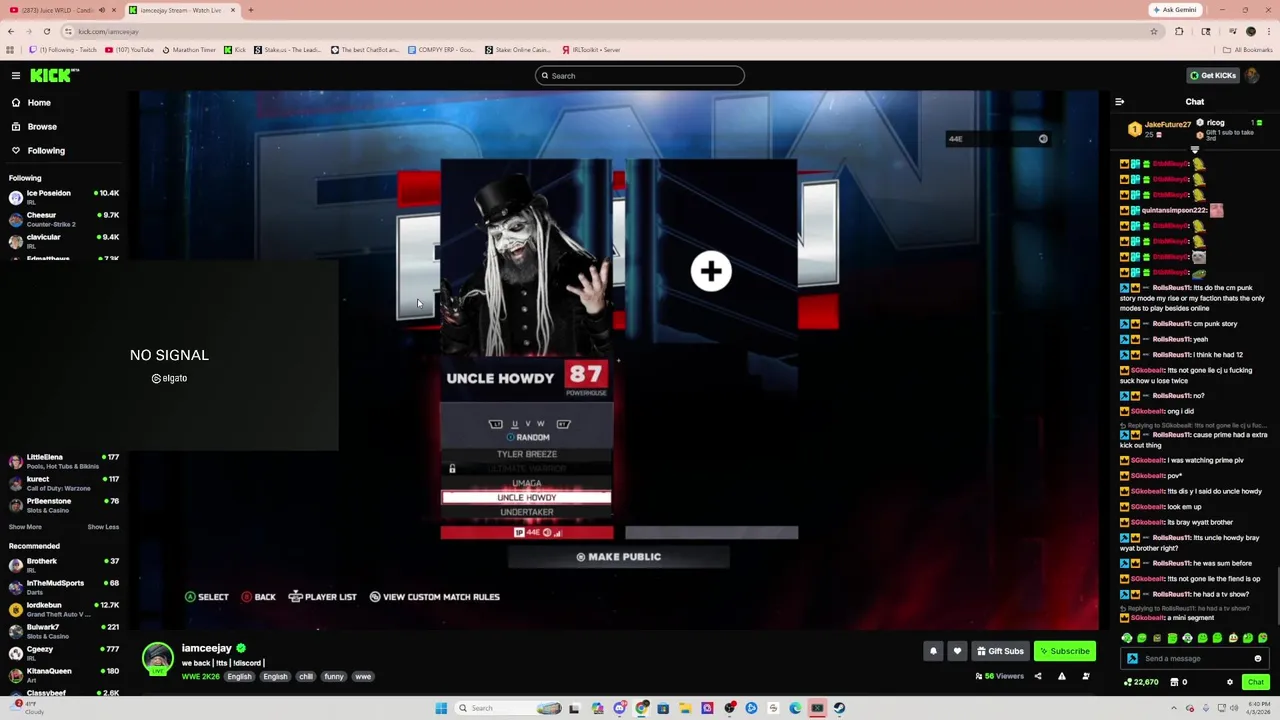Viewport: 1280px width, 720px height.
Task: Send message with green Chat button
Action: coord(1255,682)
